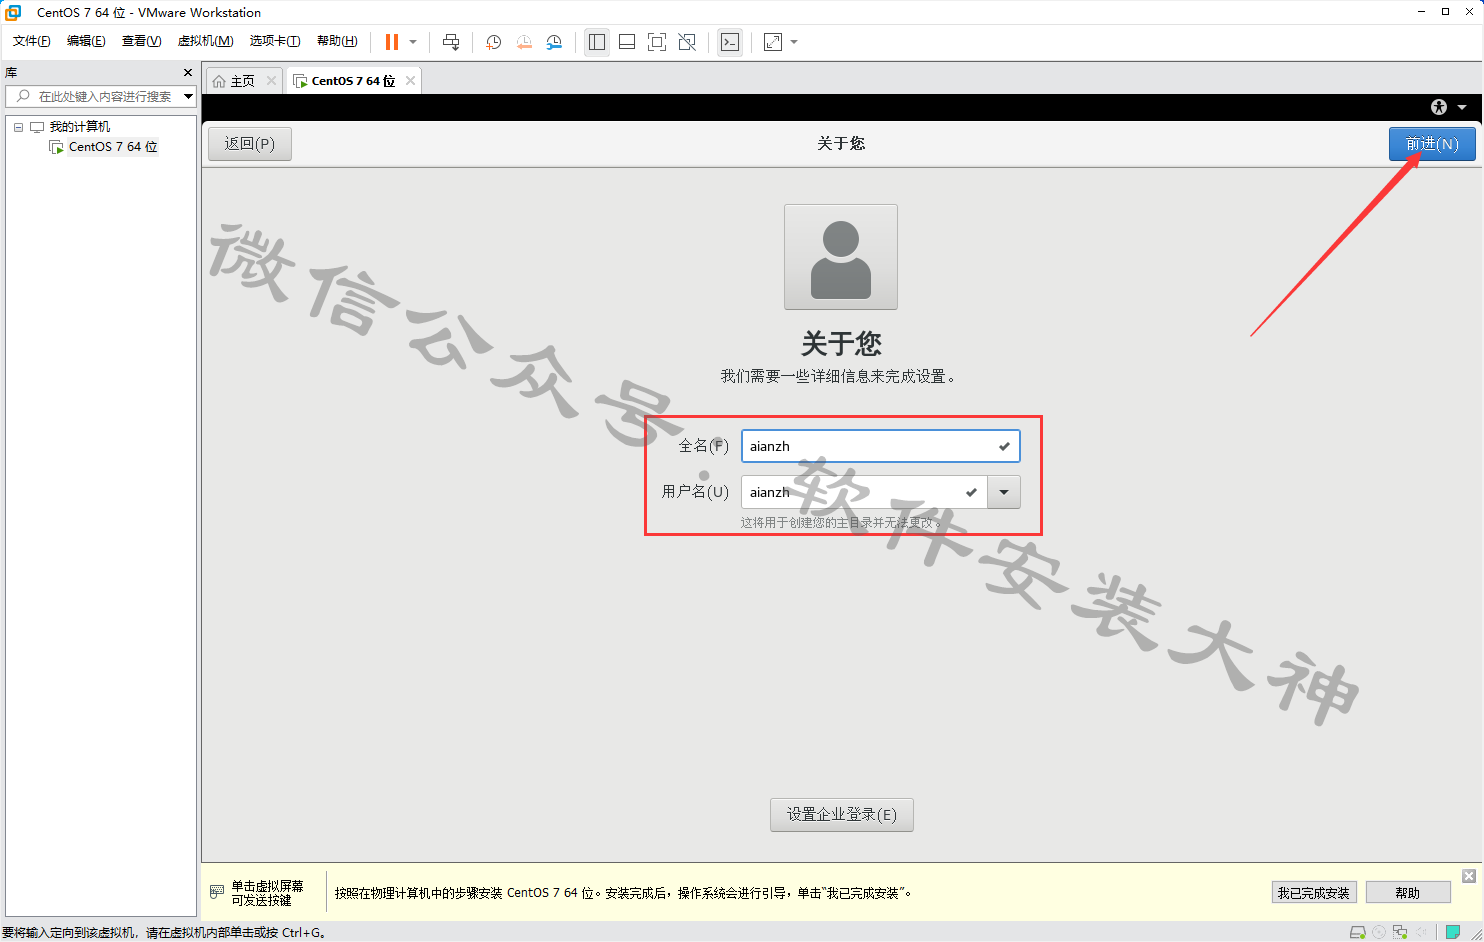Viewport: 1484px width, 942px height.
Task: Click the teal message log icon
Action: tap(1453, 932)
